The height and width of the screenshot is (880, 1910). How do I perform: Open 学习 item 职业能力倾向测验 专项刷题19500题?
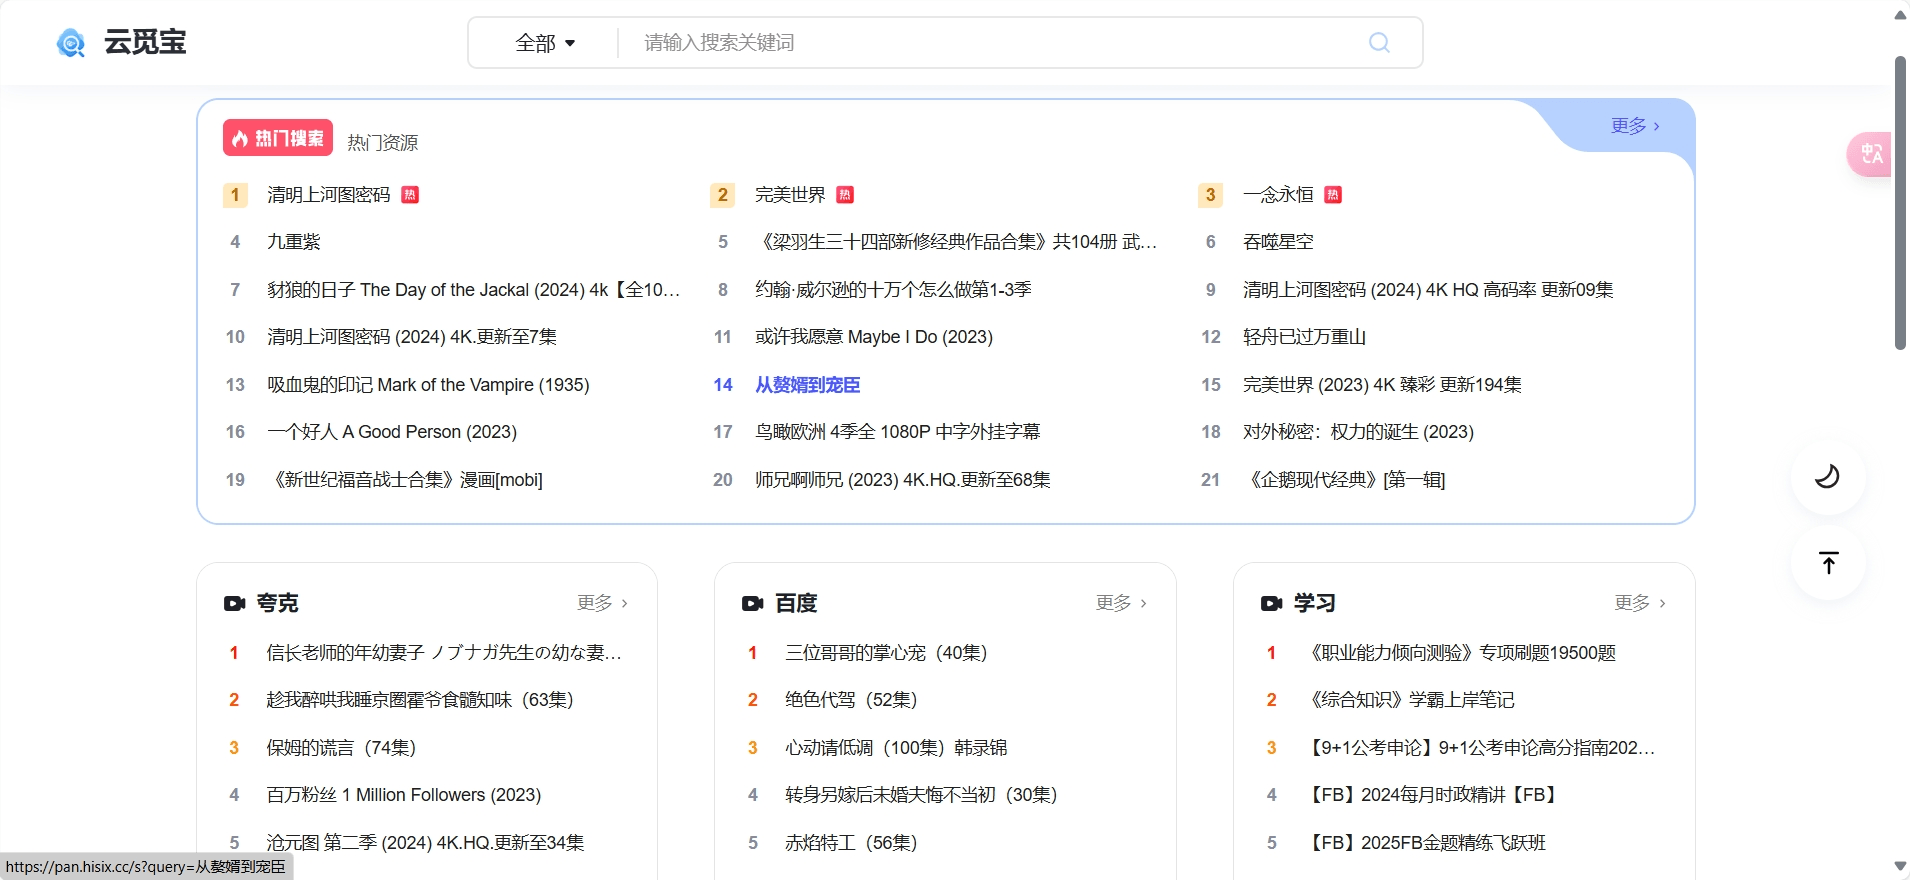click(x=1460, y=653)
